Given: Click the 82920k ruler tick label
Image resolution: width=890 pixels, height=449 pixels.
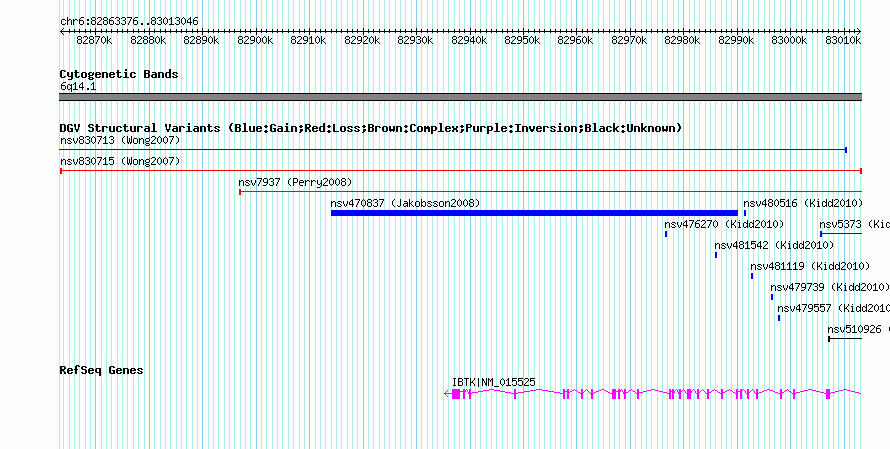Looking at the screenshot, I should coord(362,40).
